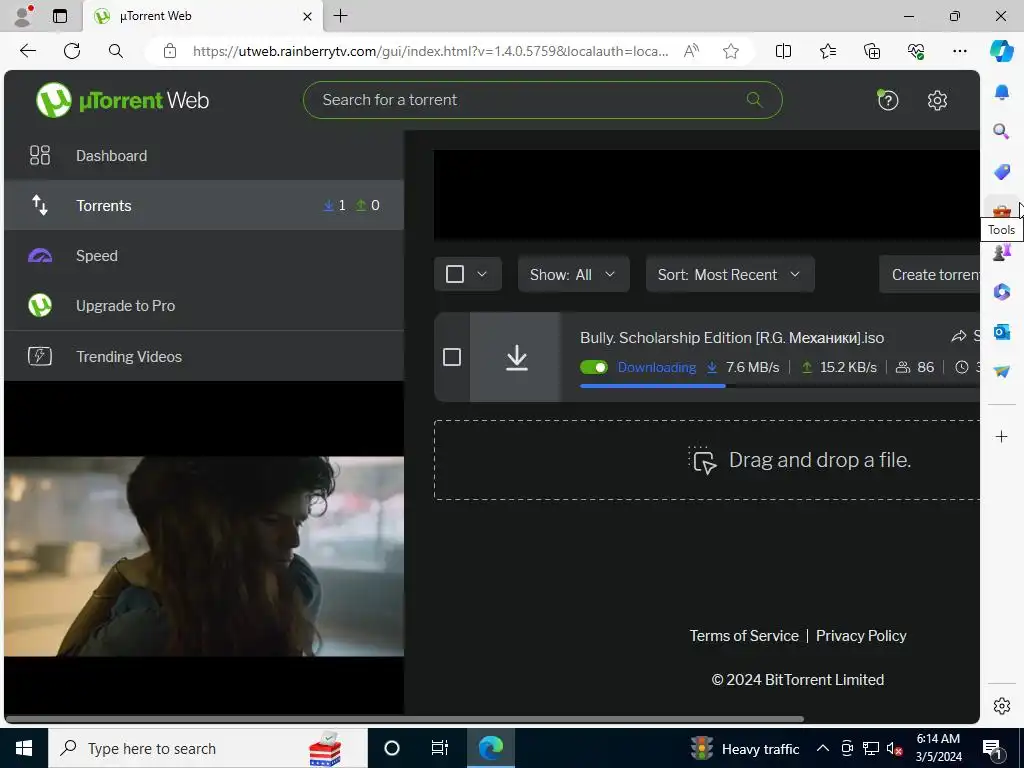Open Edge sidebar settings gear at bottom
This screenshot has width=1024, height=768.
(x=1001, y=706)
